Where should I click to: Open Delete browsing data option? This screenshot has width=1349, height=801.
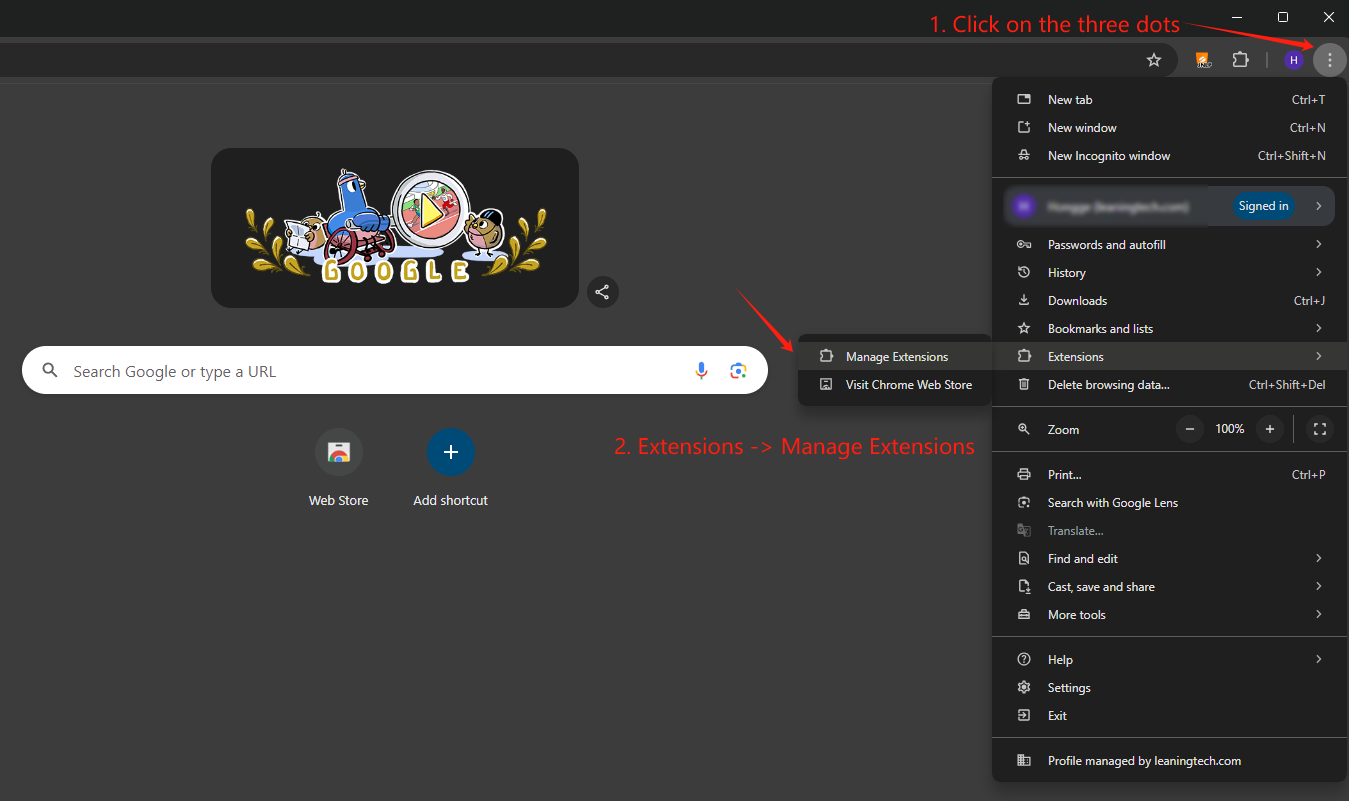[x=1108, y=385]
